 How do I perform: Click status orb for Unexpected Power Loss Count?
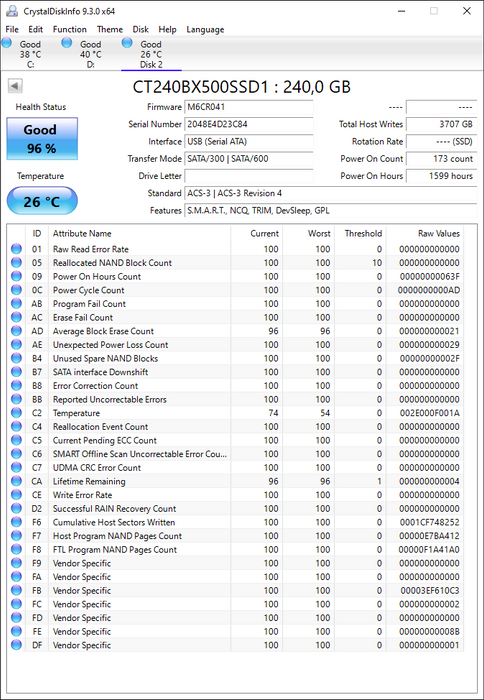click(17, 345)
